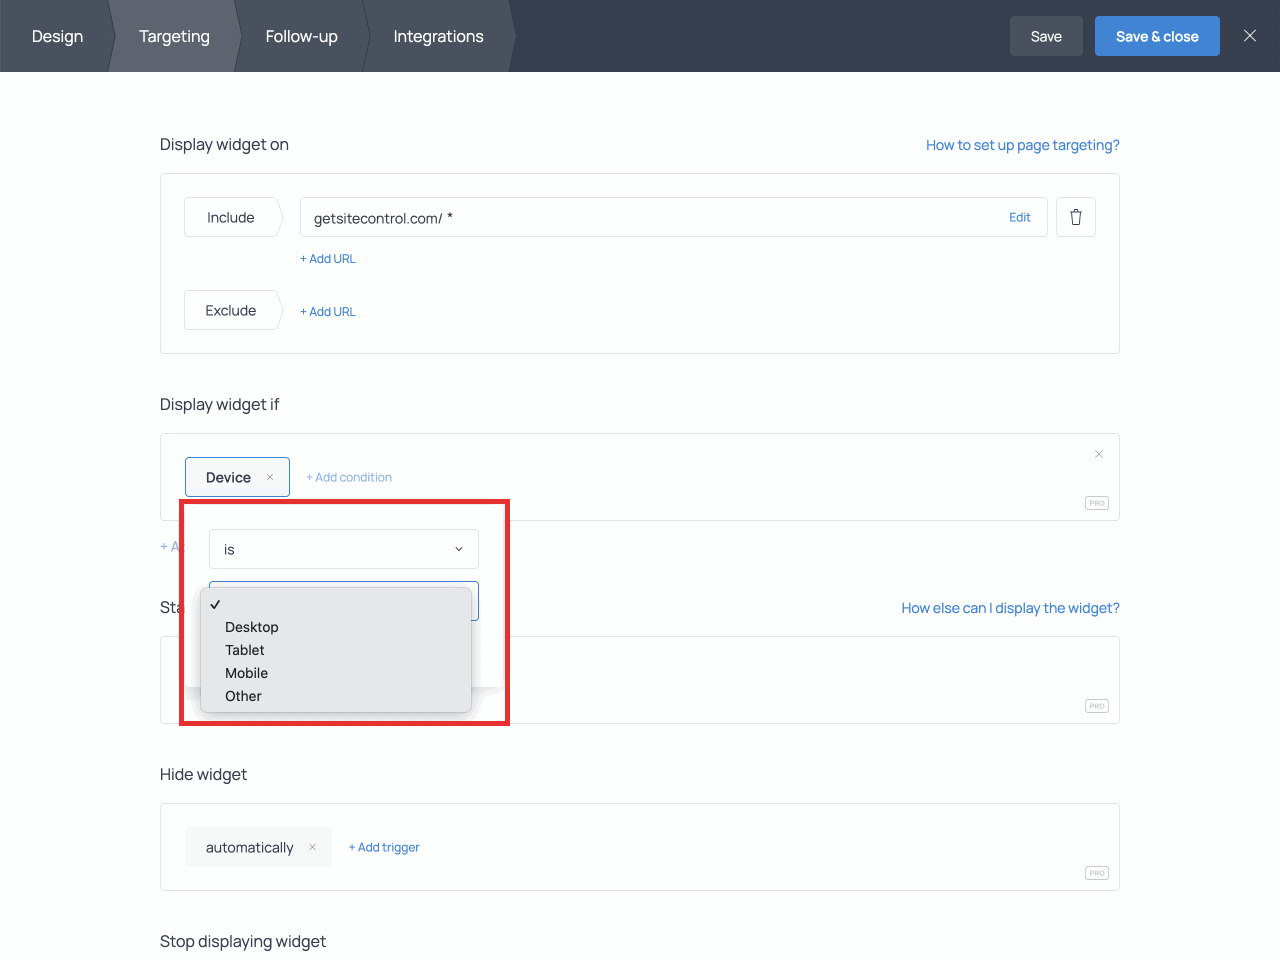The image size is (1280, 960).
Task: Open the Integrations tab
Action: point(438,36)
